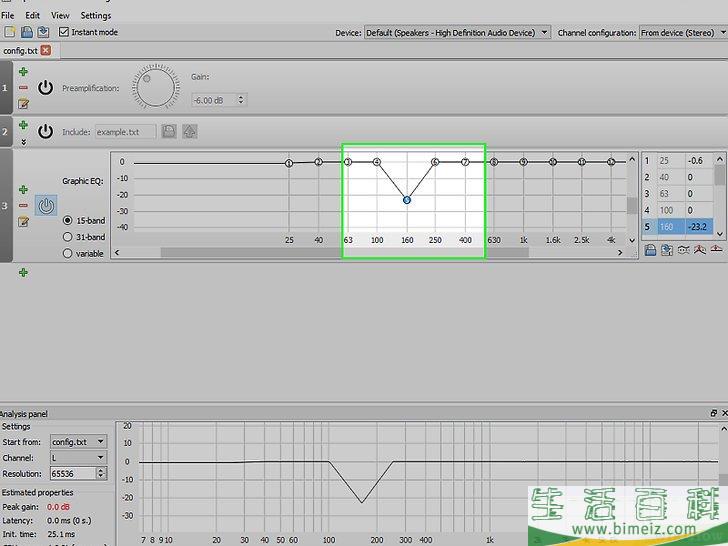The image size is (728, 546).
Task: Open the Start from dropdown in Analysis panel
Action: pos(78,441)
